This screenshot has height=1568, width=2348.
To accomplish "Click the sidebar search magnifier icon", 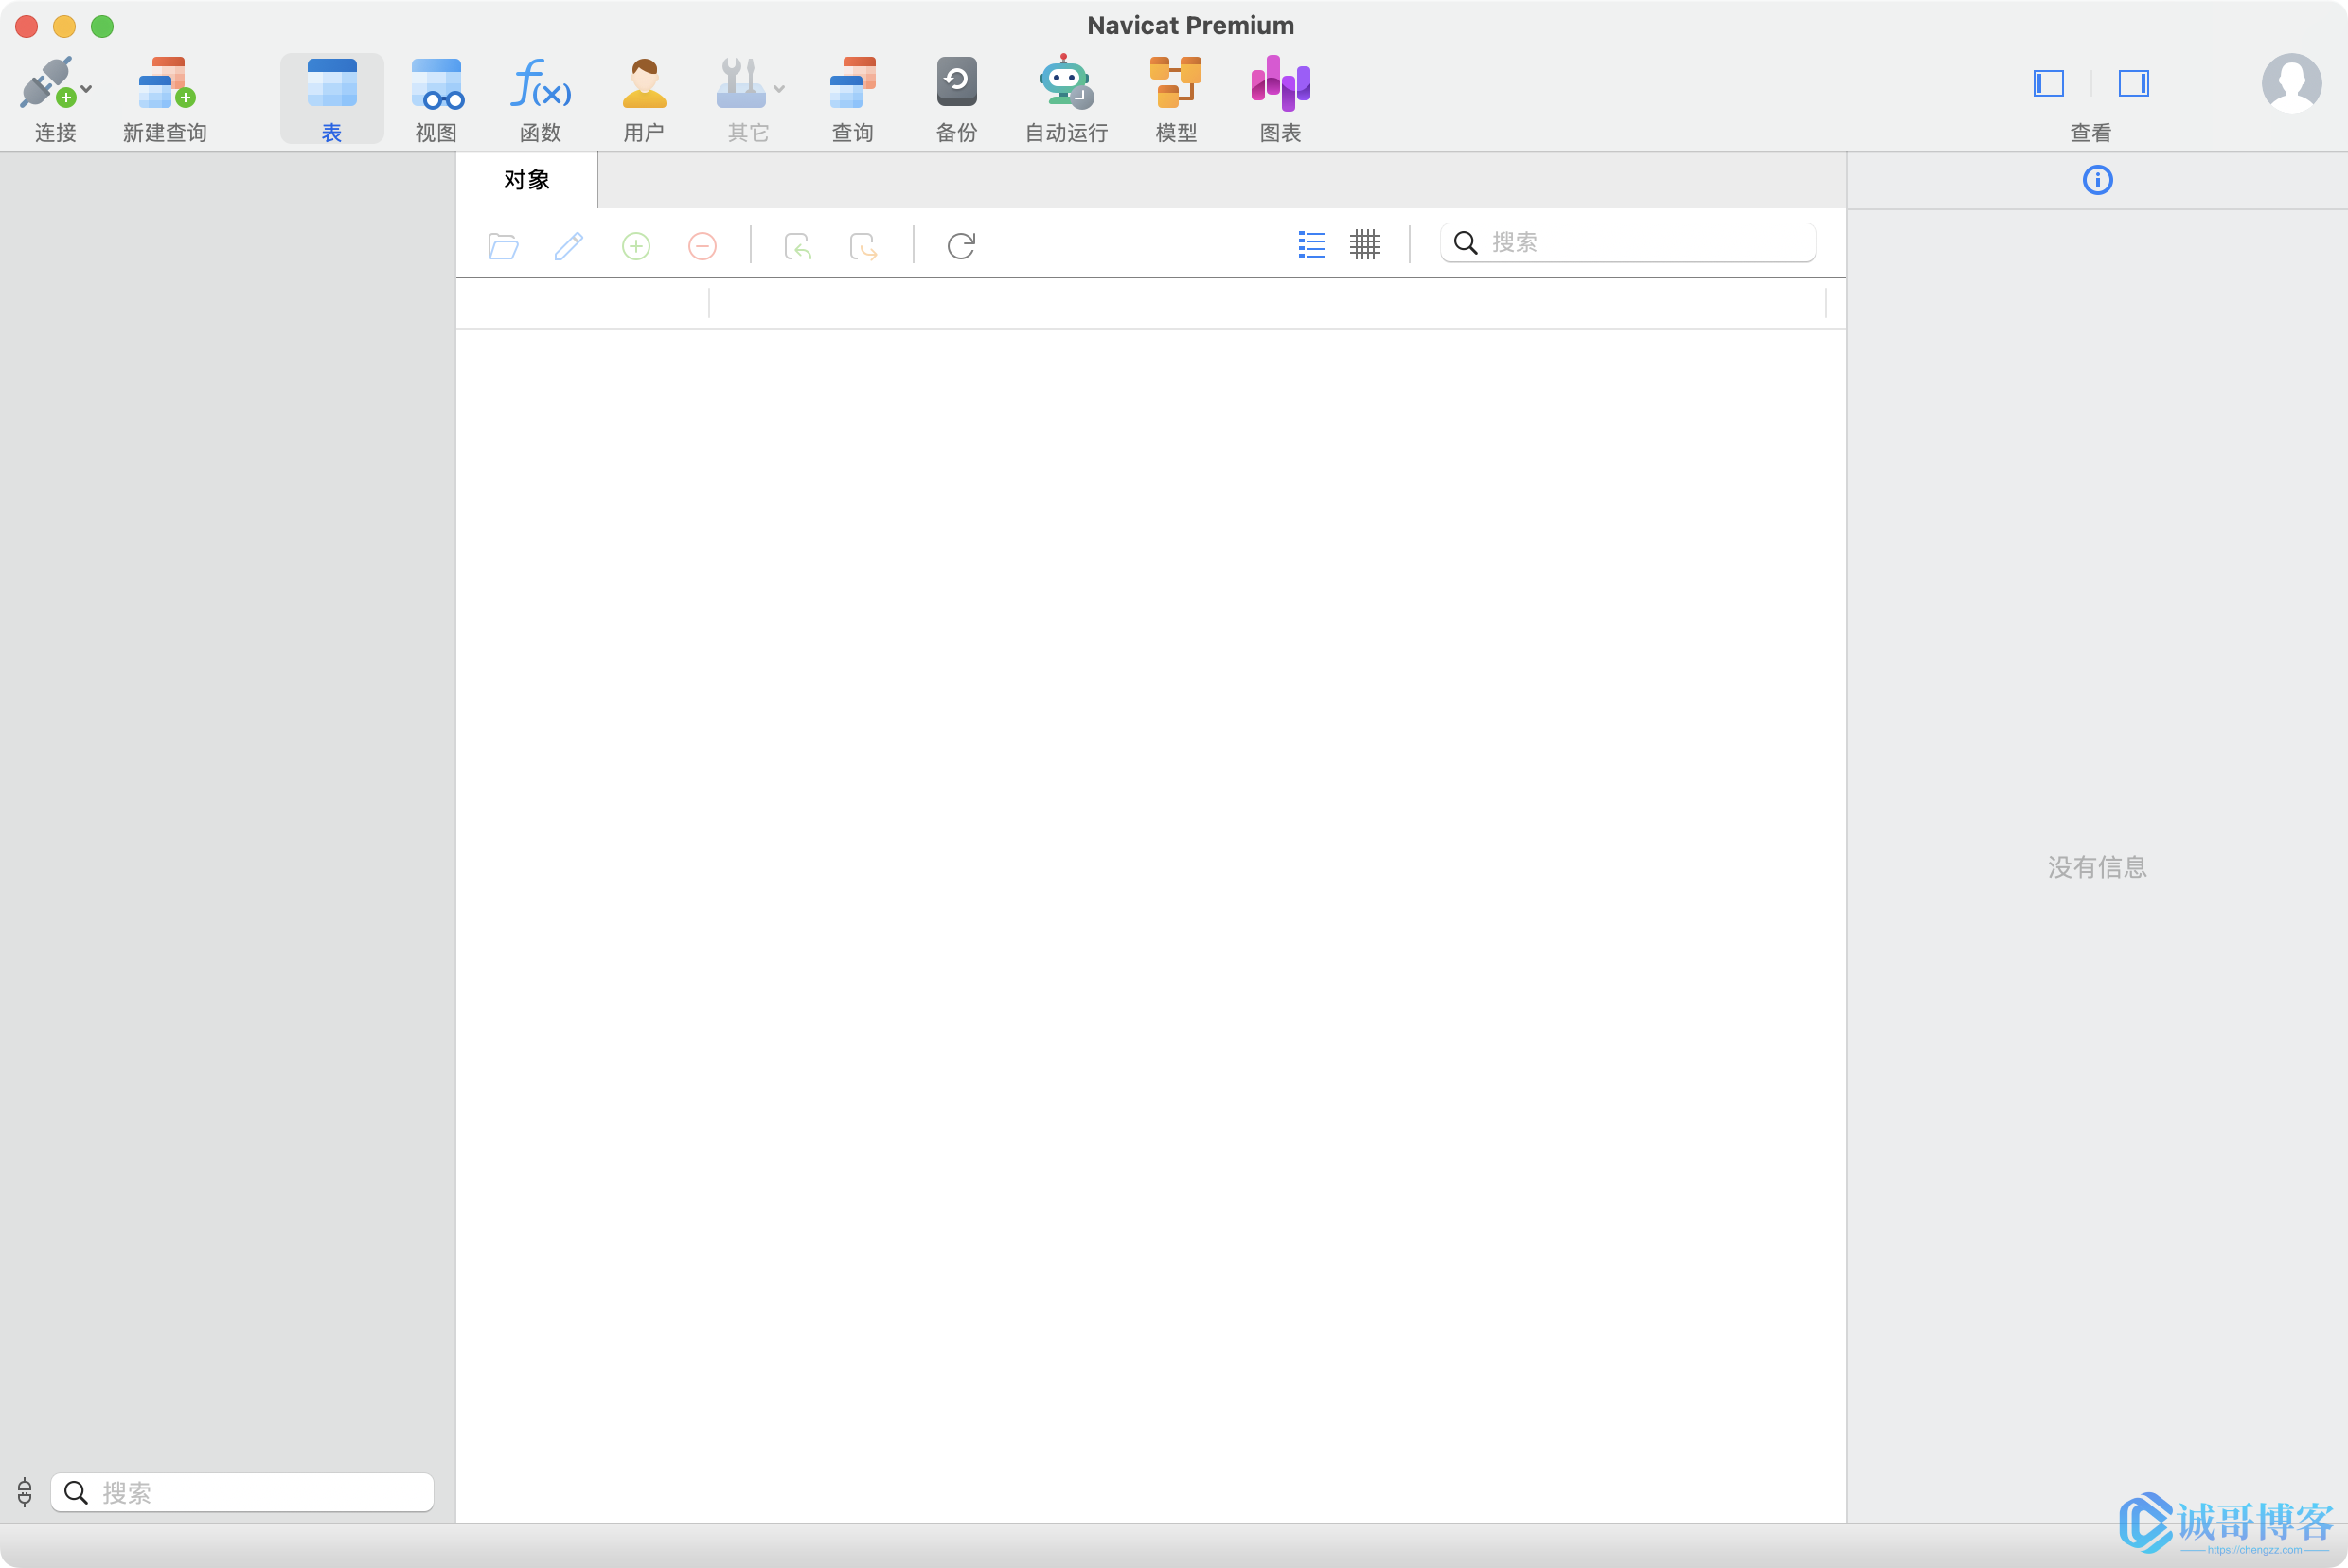I will tap(76, 1493).
